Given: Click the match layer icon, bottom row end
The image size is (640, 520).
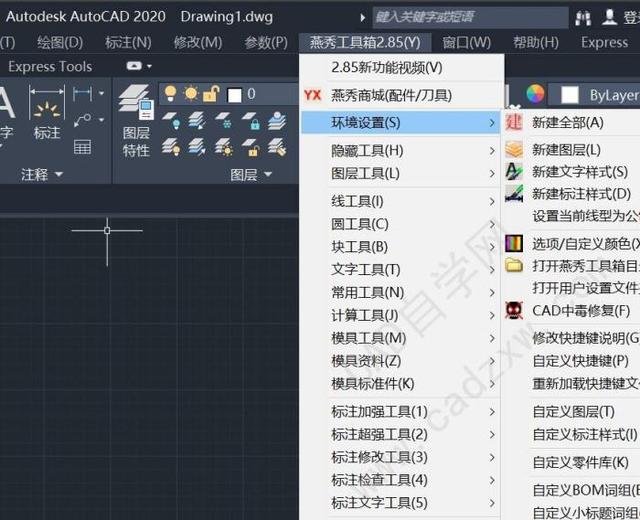Looking at the screenshot, I should pos(277,147).
